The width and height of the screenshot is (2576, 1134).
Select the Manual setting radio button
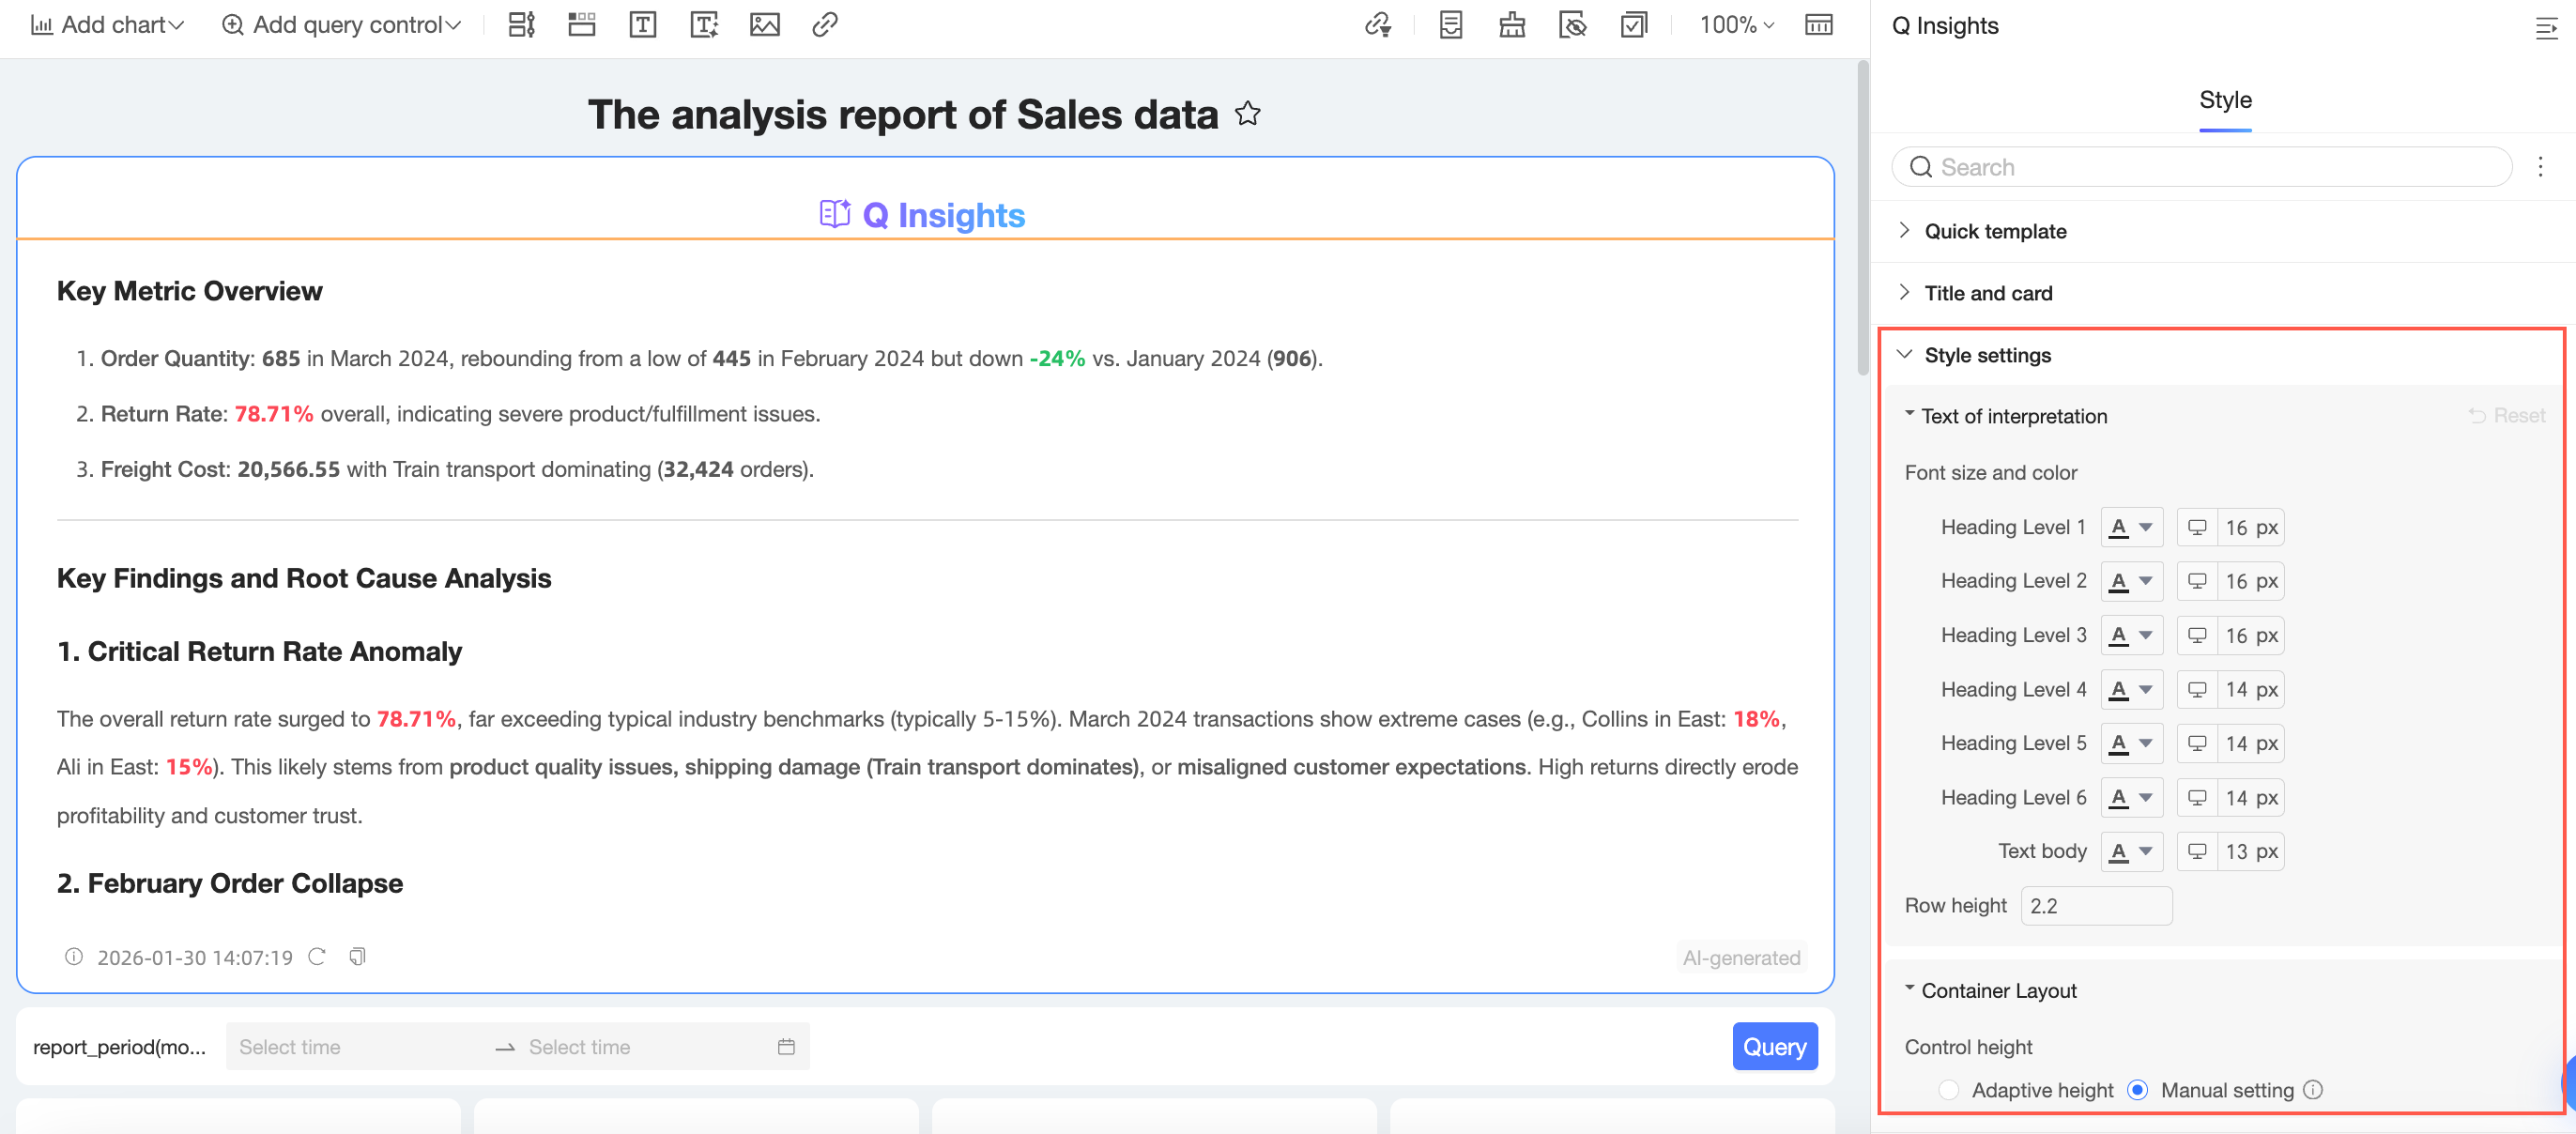click(2137, 1090)
